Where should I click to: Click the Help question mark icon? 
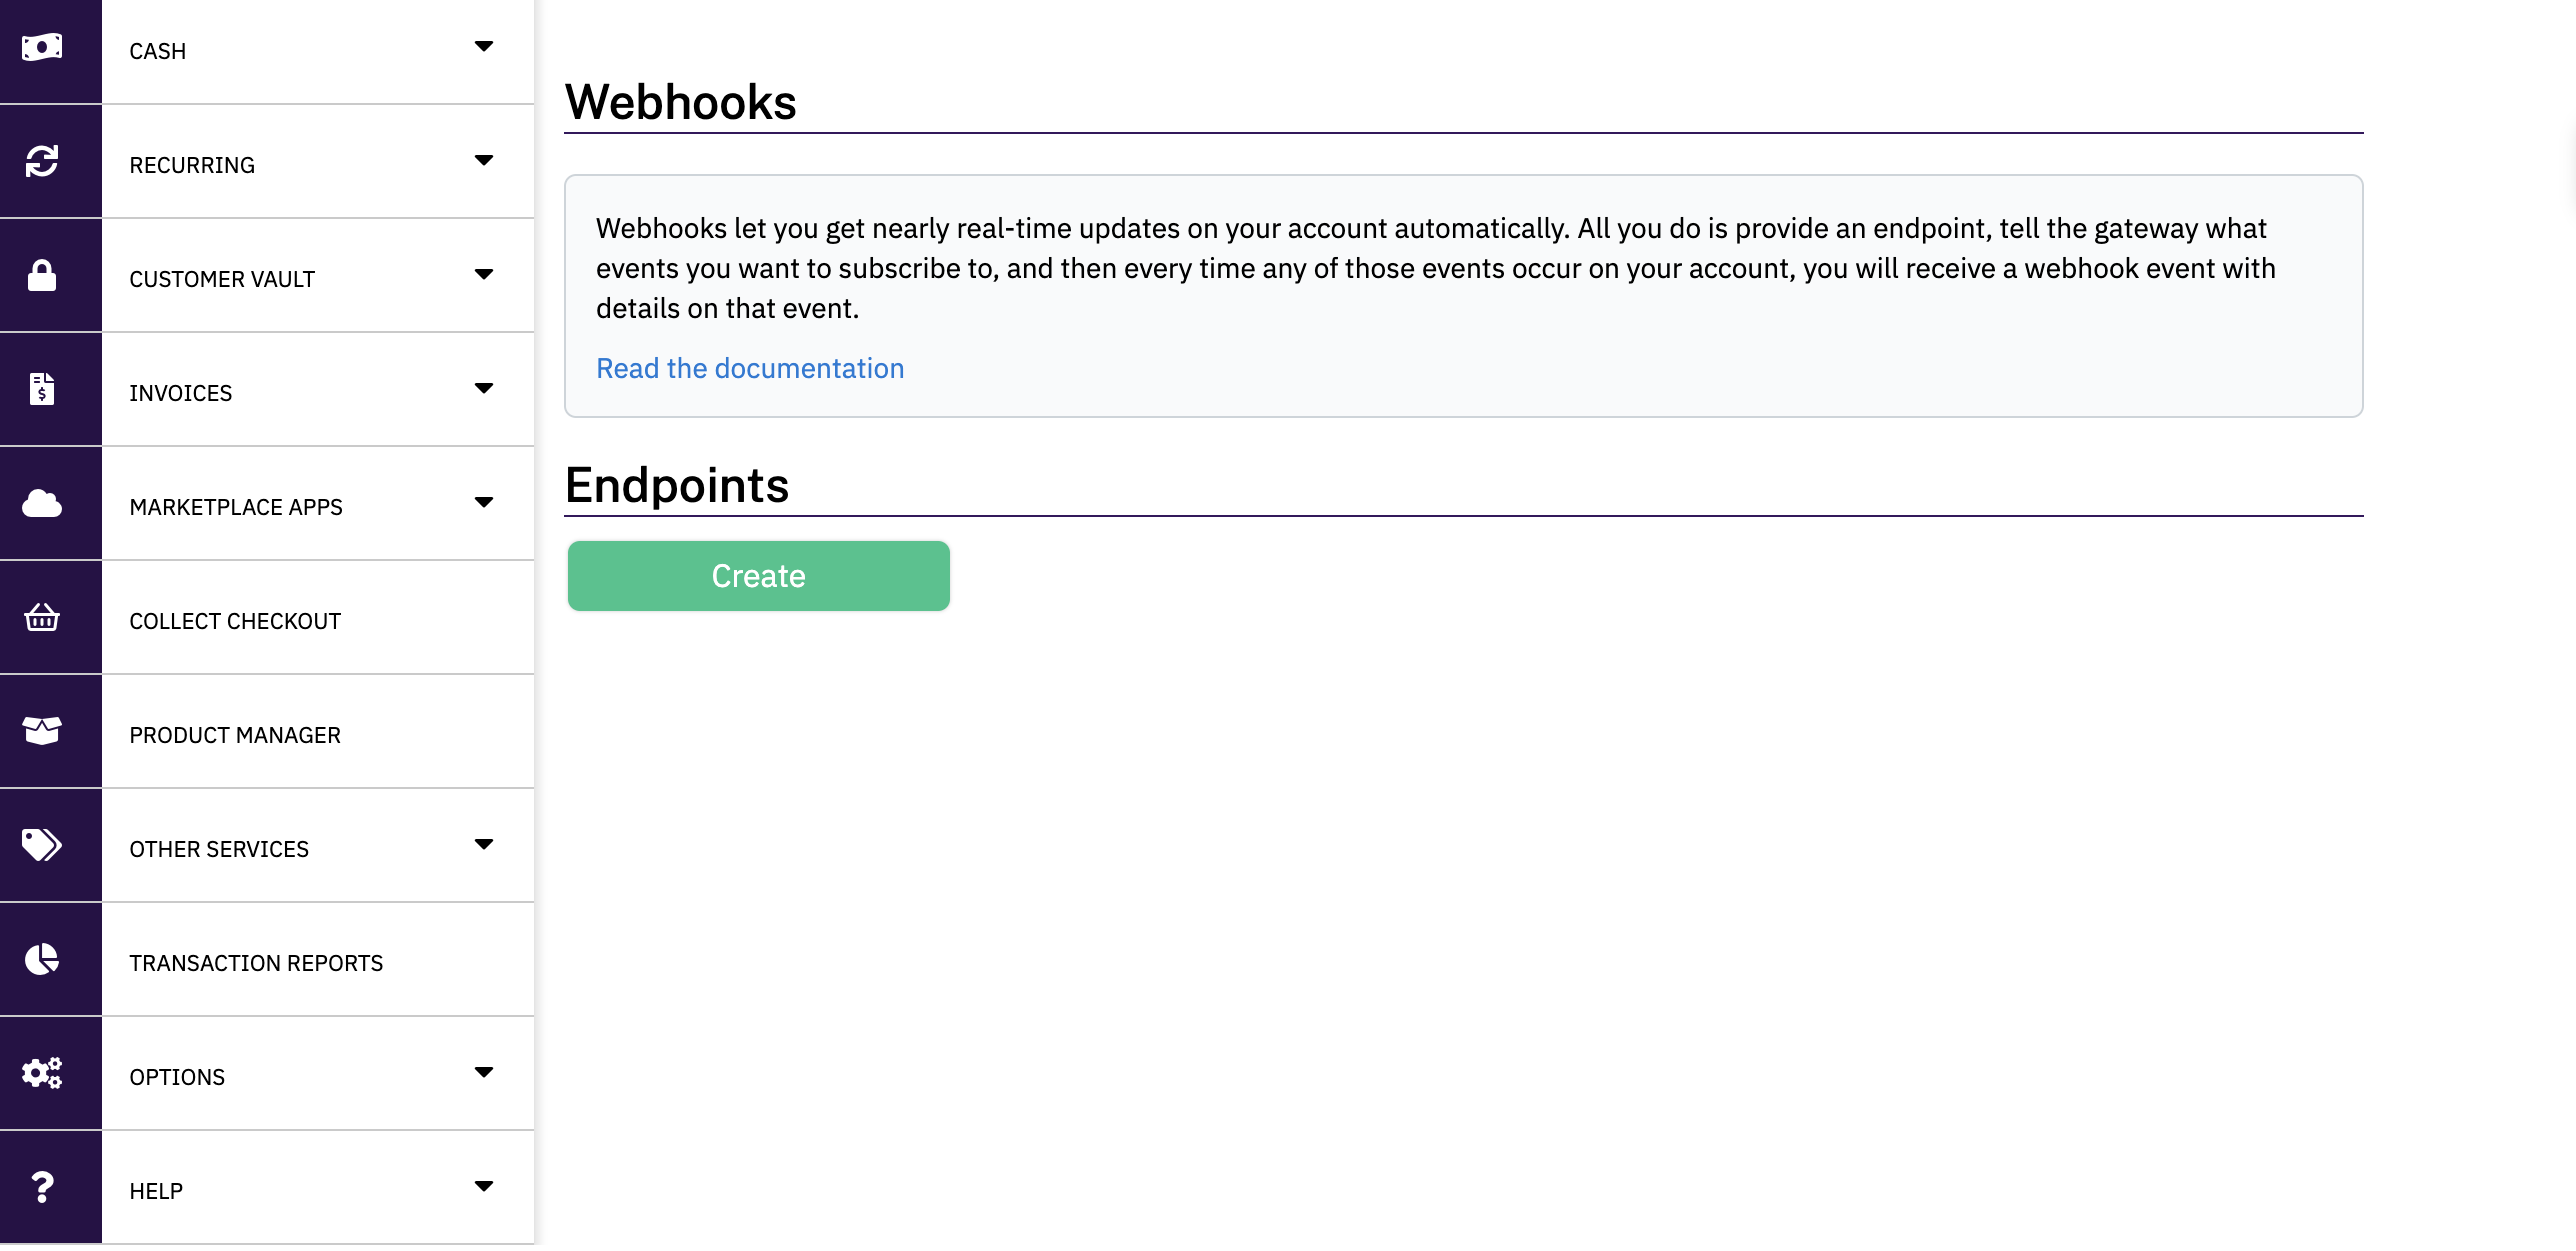pos(42,1187)
